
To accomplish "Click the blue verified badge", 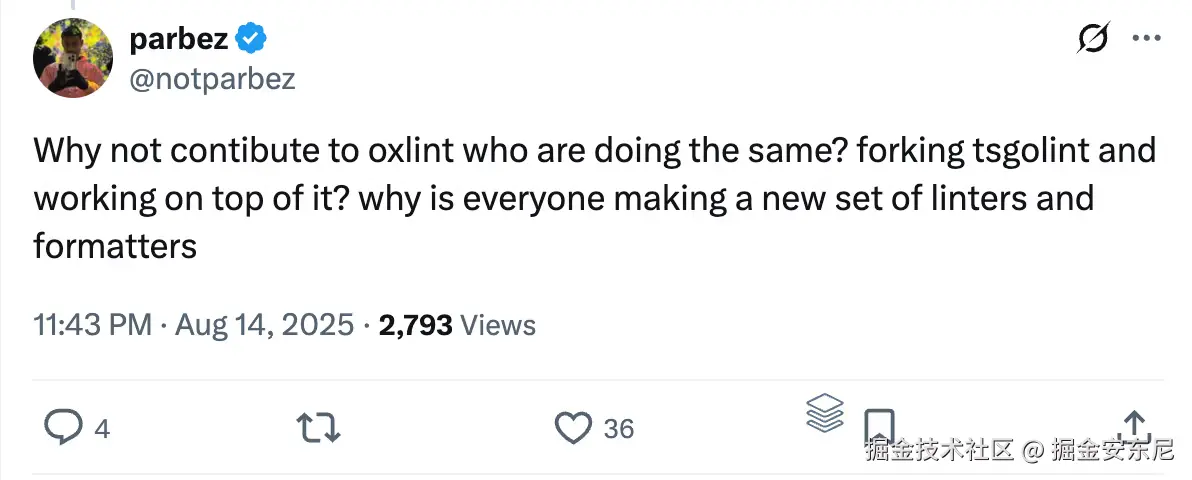I will (x=250, y=40).
